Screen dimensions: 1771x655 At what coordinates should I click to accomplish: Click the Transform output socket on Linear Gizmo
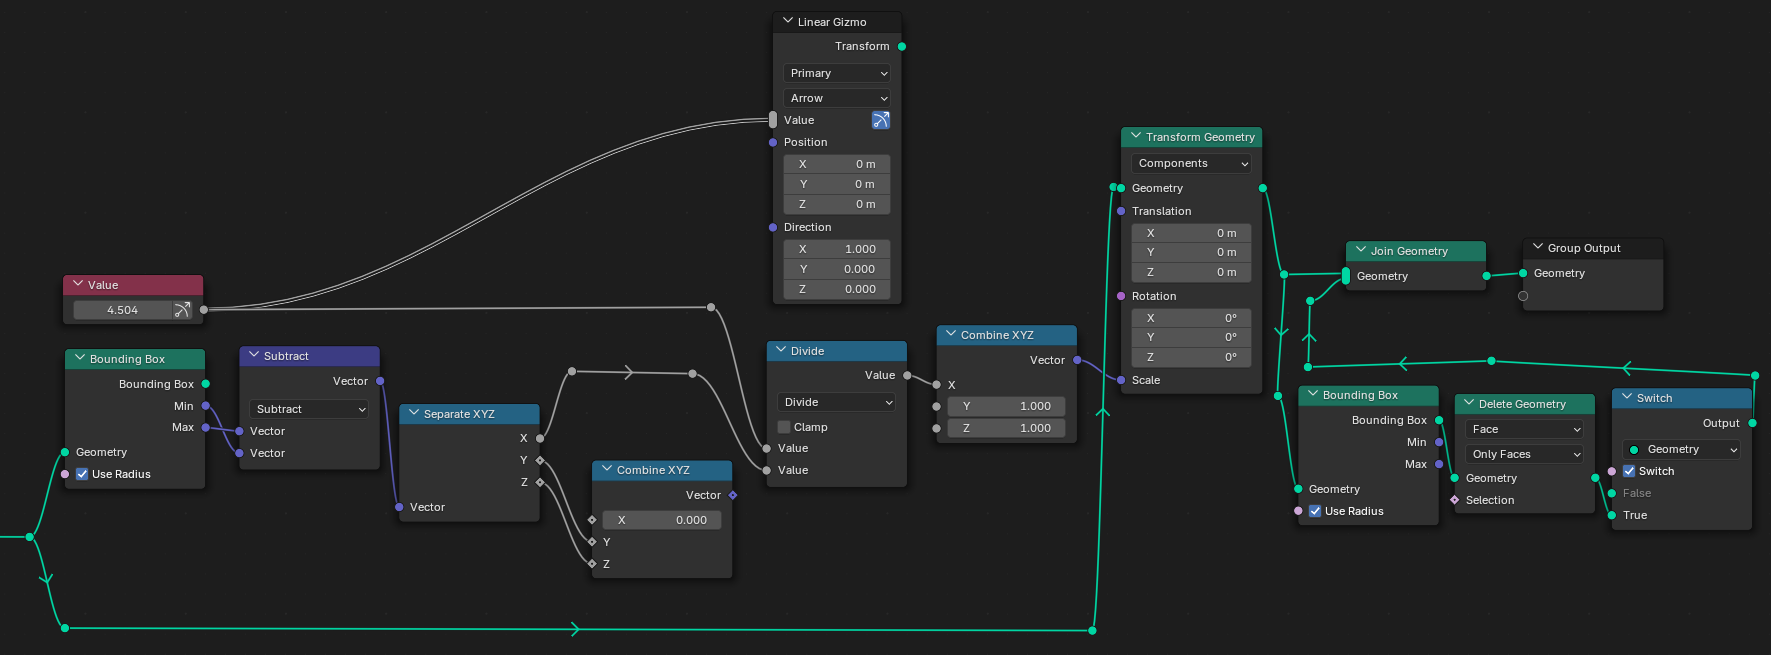pyautogui.click(x=902, y=47)
